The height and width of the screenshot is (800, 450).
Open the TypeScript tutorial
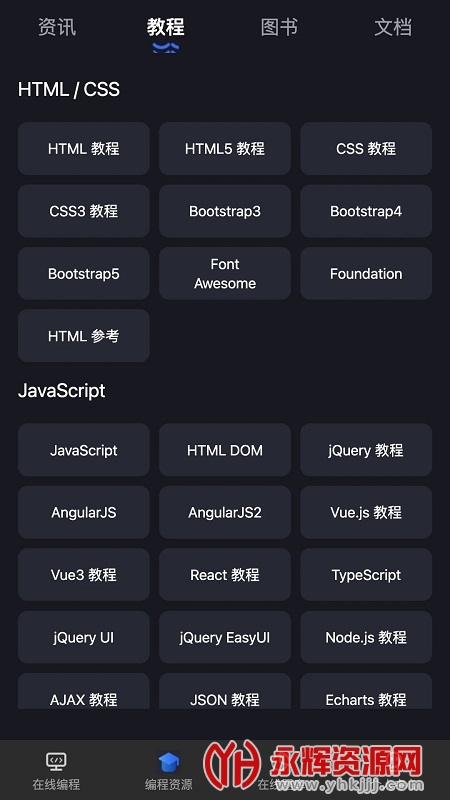click(x=366, y=575)
